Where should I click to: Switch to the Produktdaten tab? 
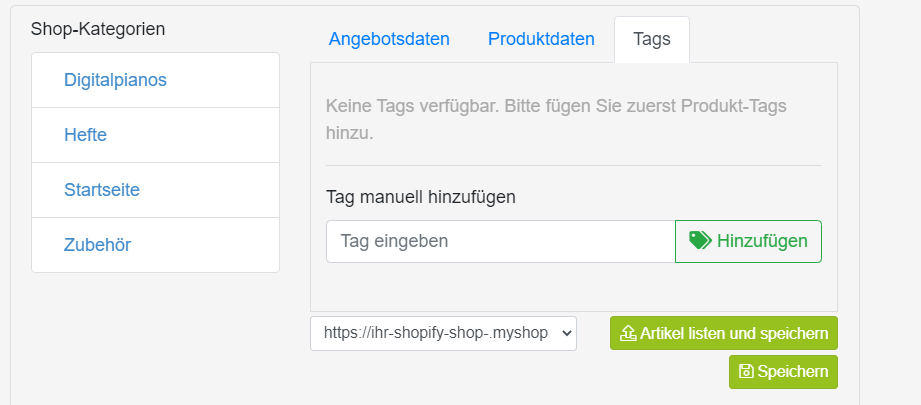[541, 39]
